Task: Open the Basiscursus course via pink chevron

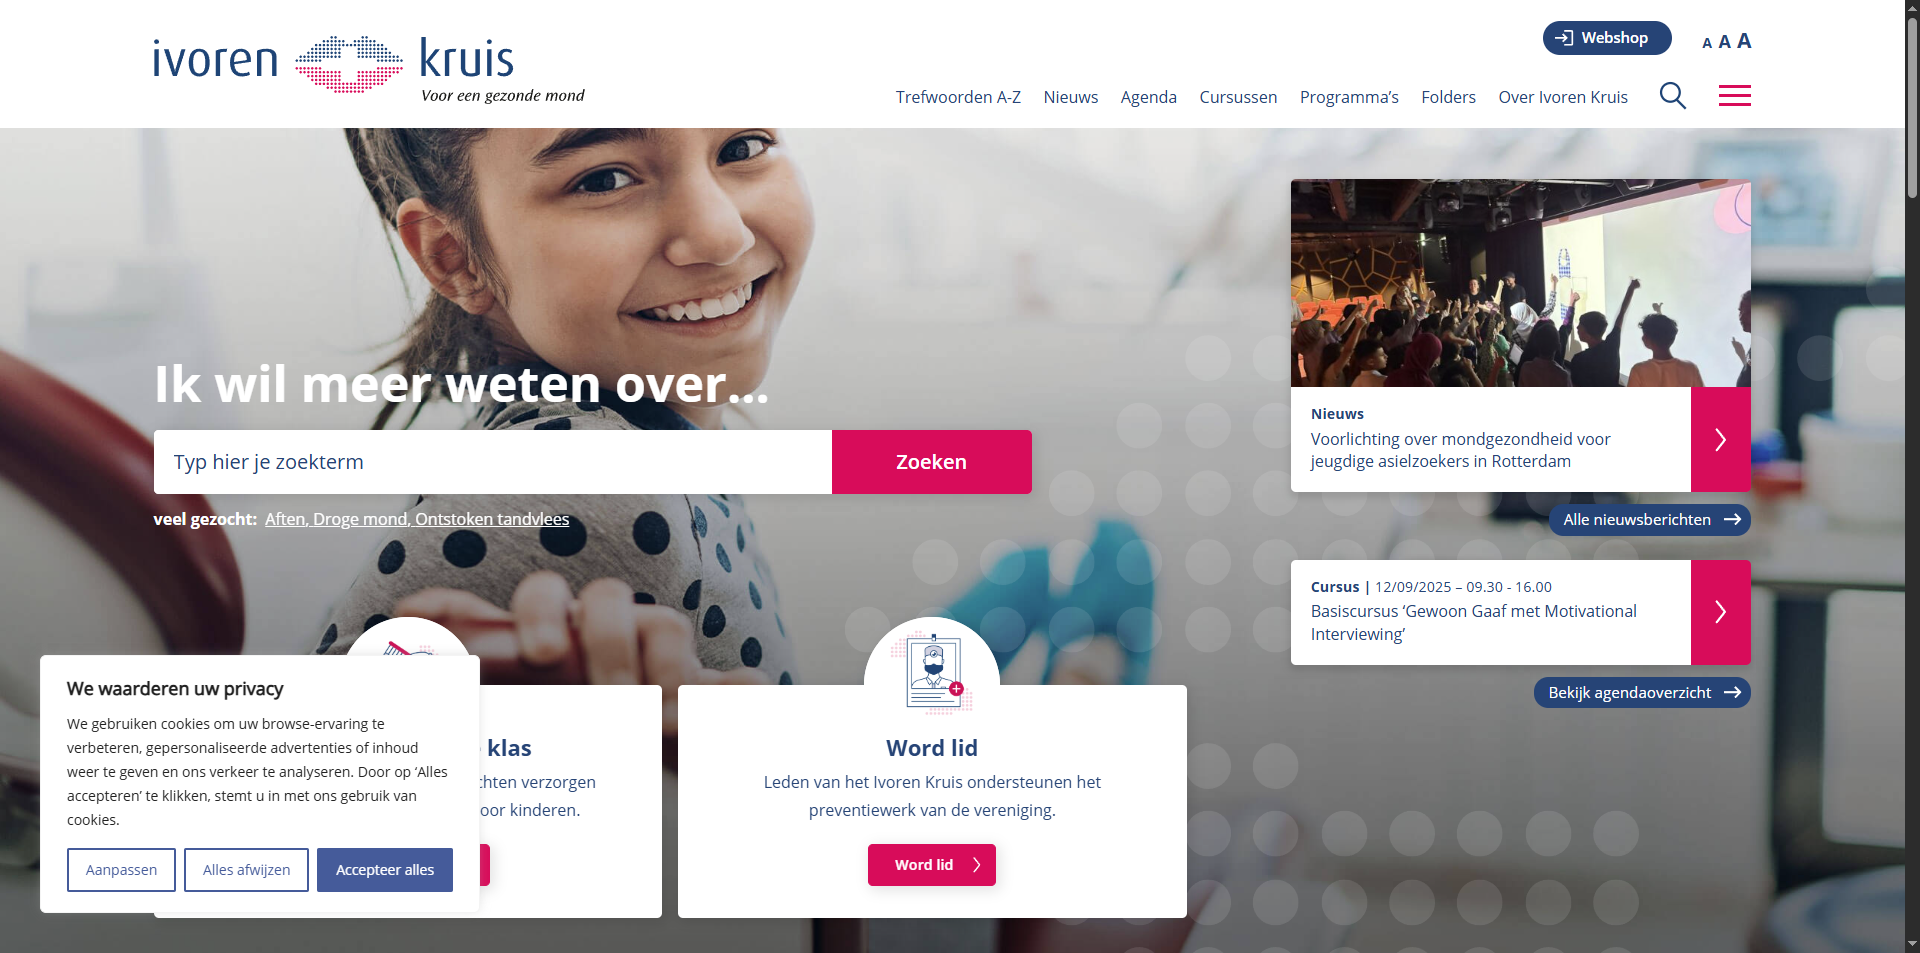Action: coord(1720,612)
